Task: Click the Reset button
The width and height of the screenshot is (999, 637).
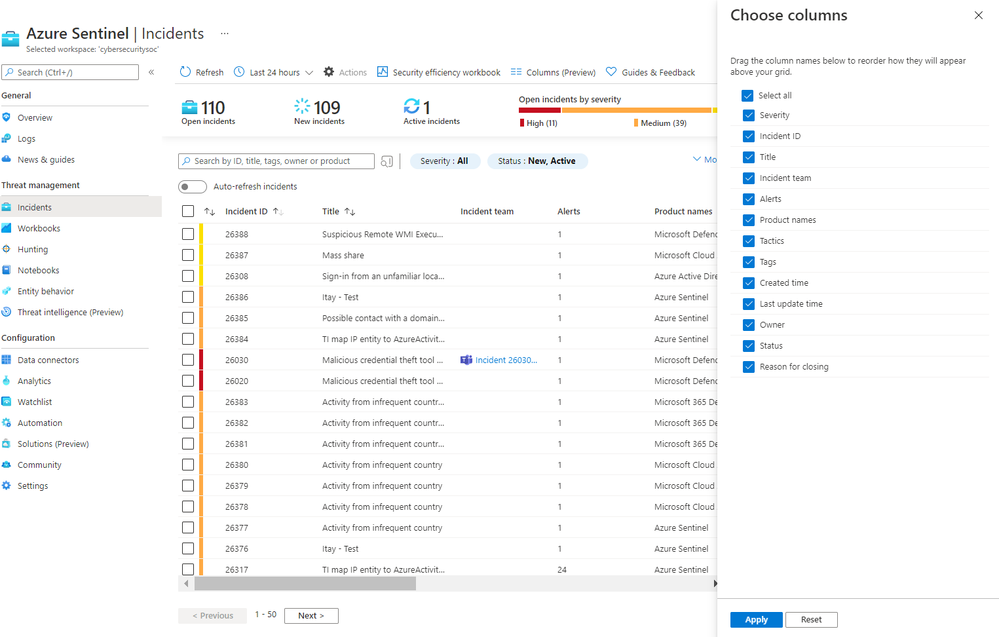Action: click(811, 620)
